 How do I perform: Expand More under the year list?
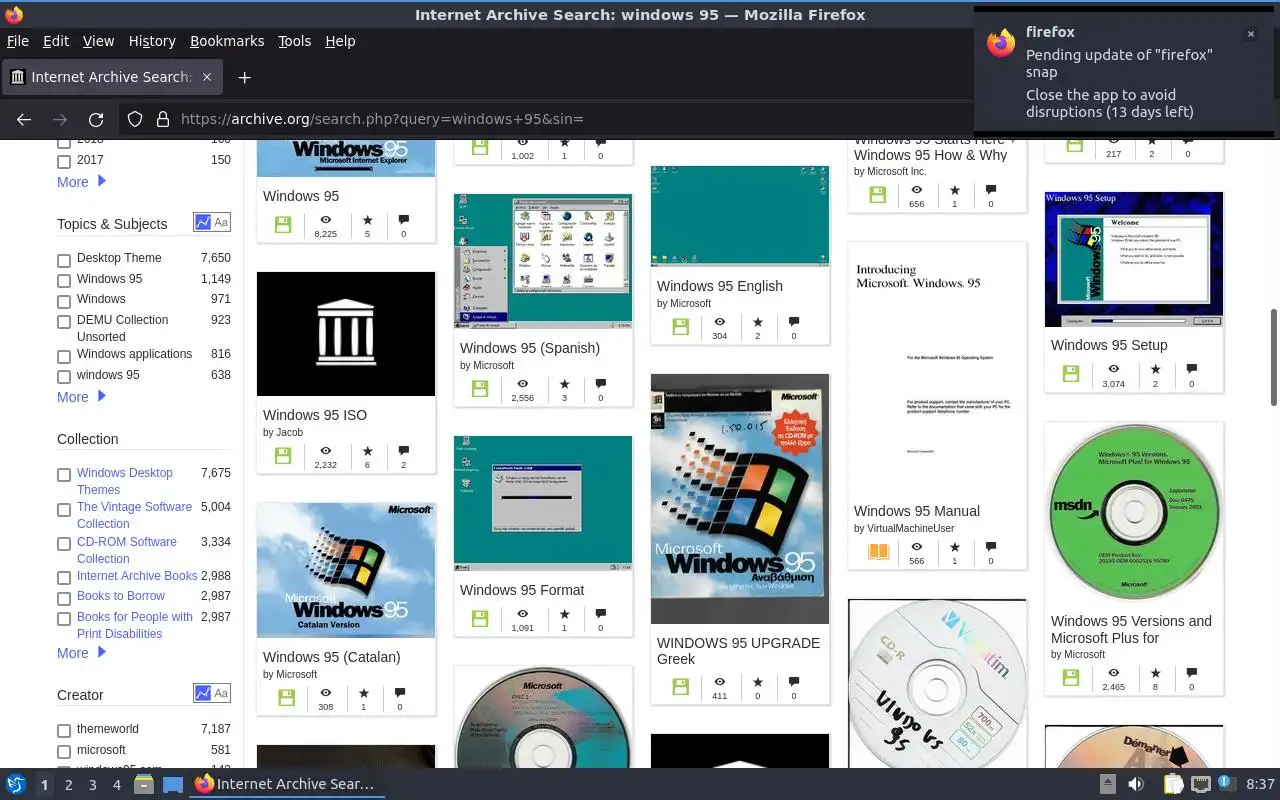(x=81, y=182)
